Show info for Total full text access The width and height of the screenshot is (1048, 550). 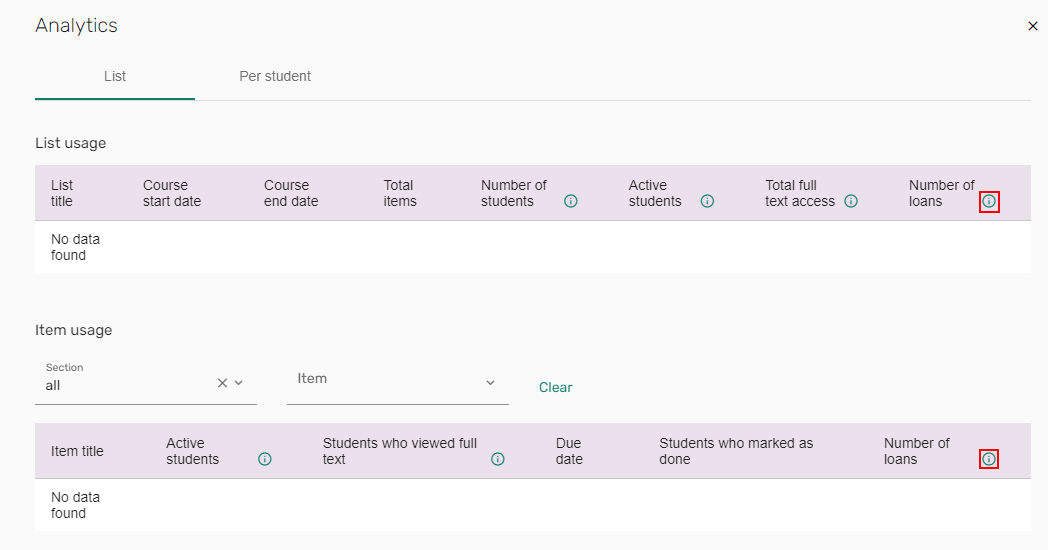pyautogui.click(x=851, y=201)
